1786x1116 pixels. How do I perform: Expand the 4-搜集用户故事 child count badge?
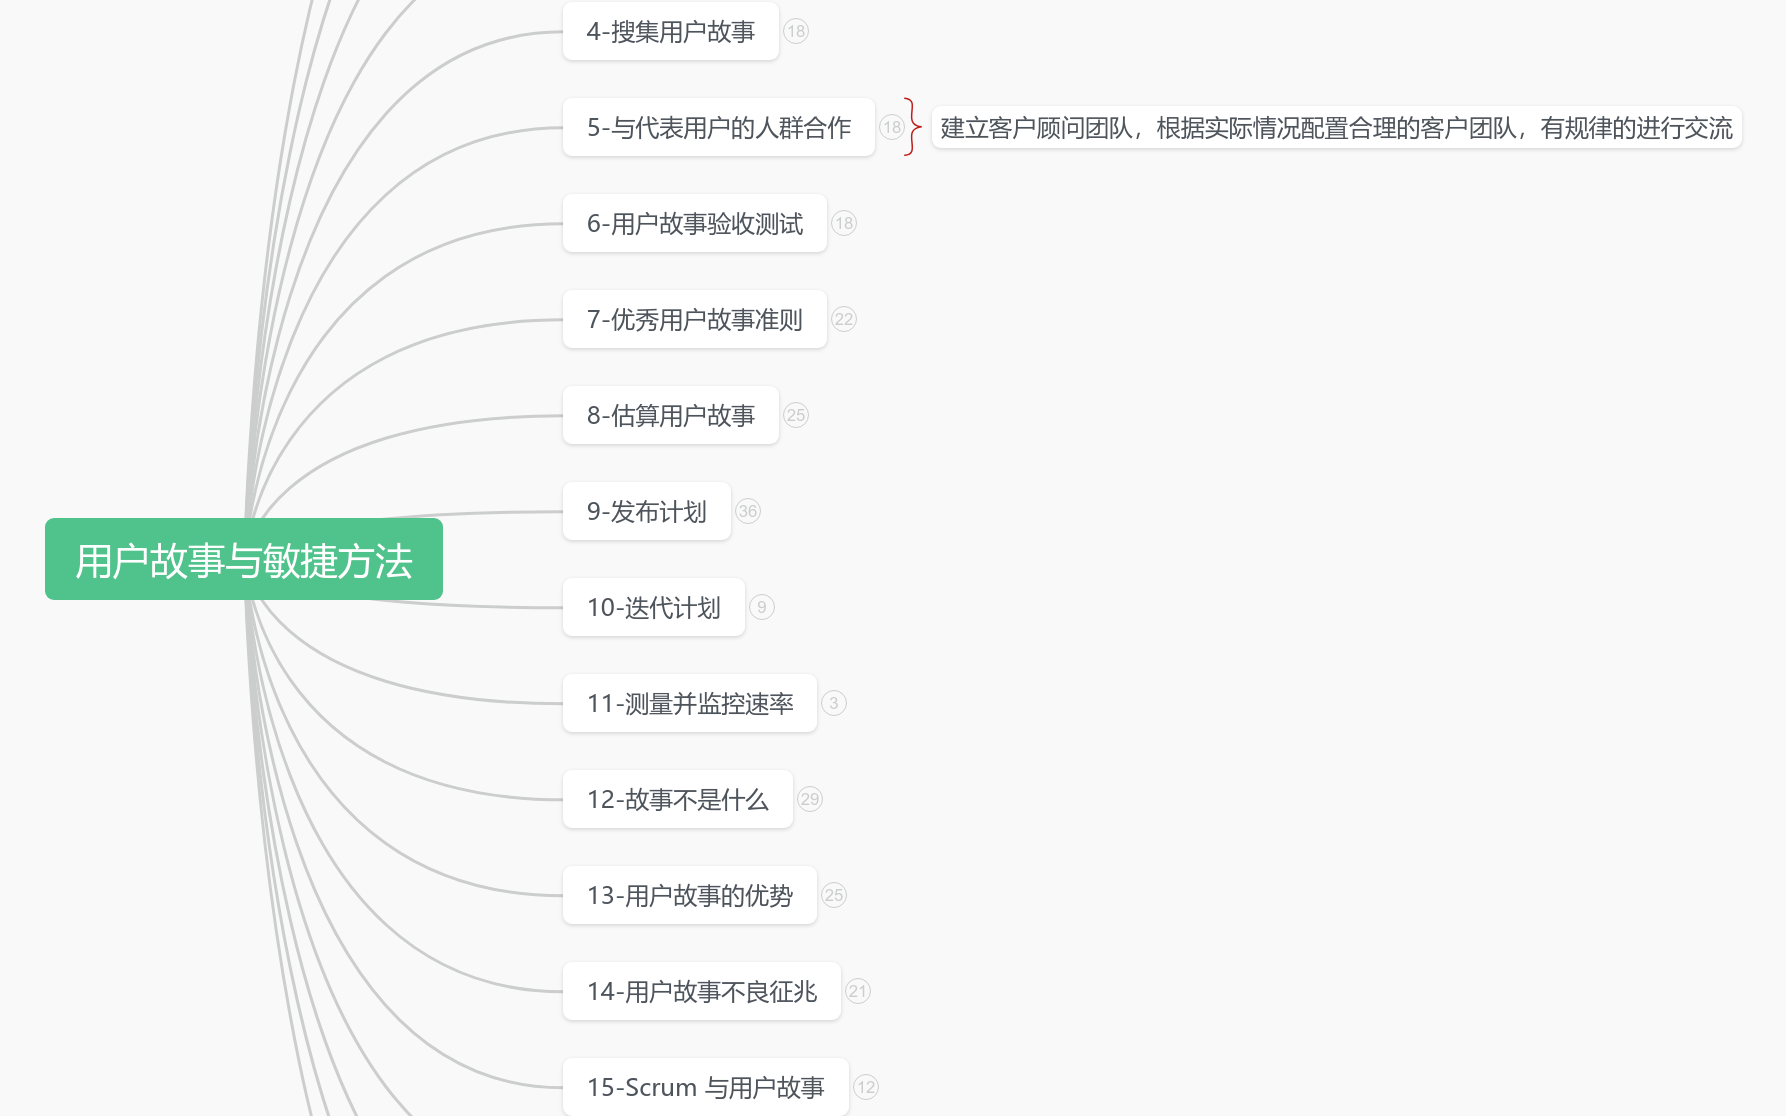pyautogui.click(x=796, y=32)
